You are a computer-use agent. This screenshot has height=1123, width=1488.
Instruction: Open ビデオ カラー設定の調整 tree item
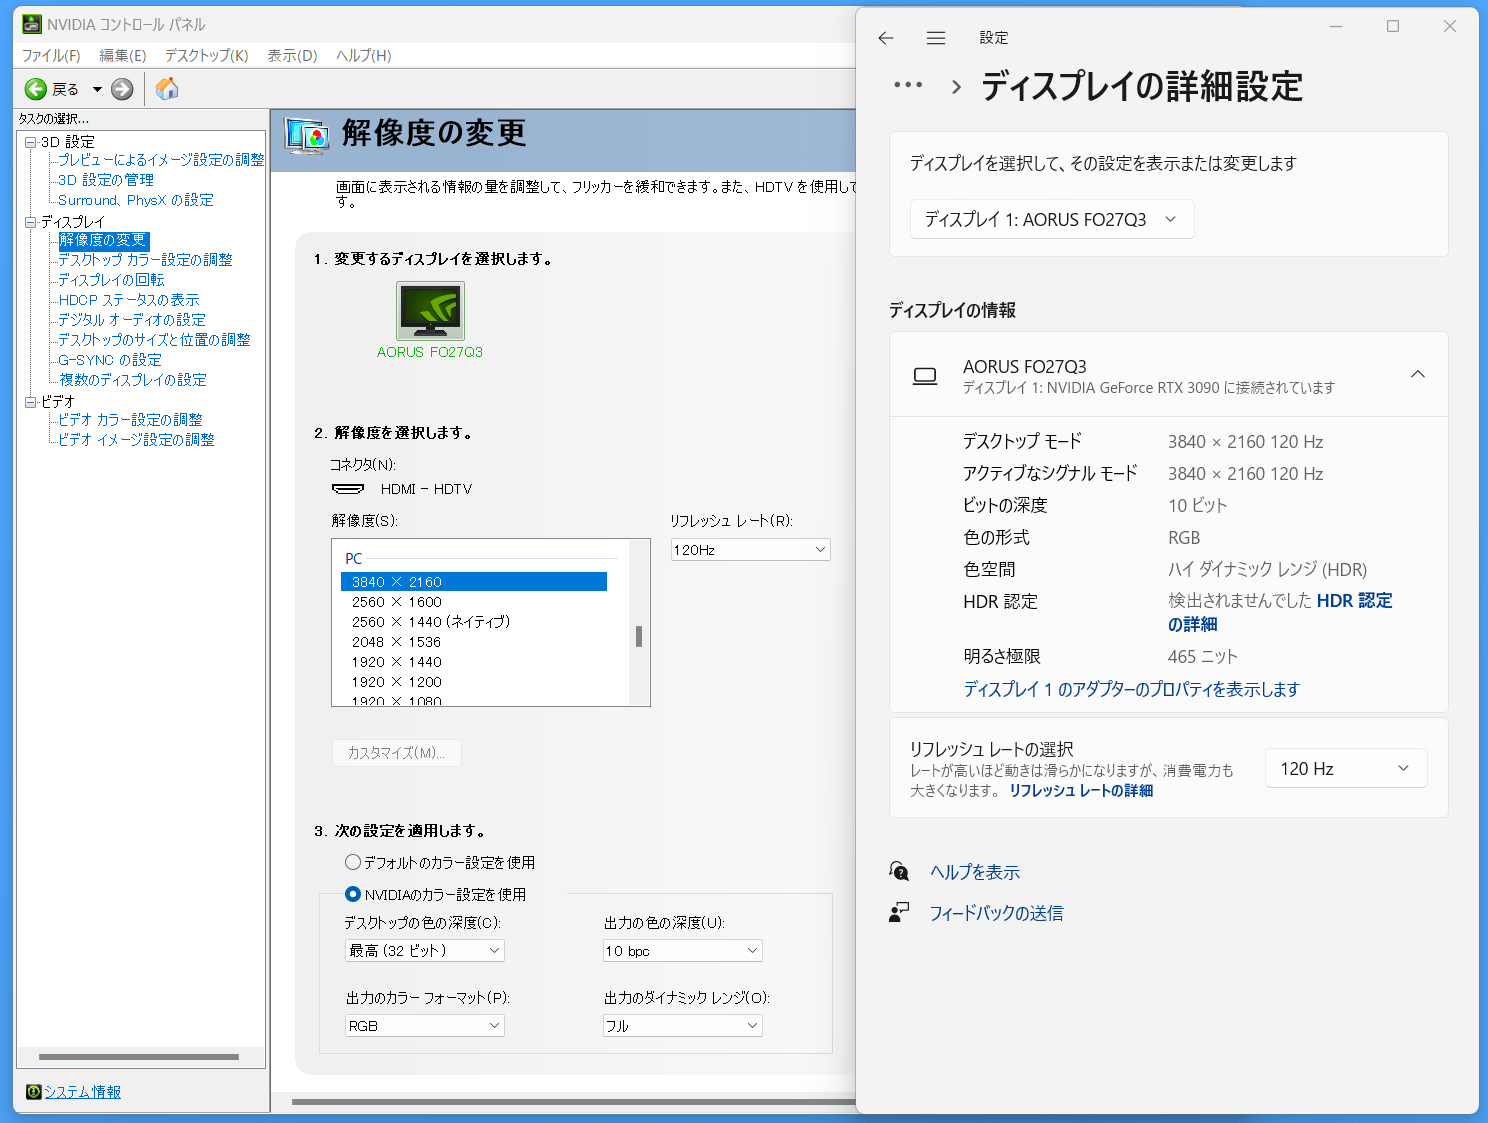pyautogui.click(x=130, y=420)
